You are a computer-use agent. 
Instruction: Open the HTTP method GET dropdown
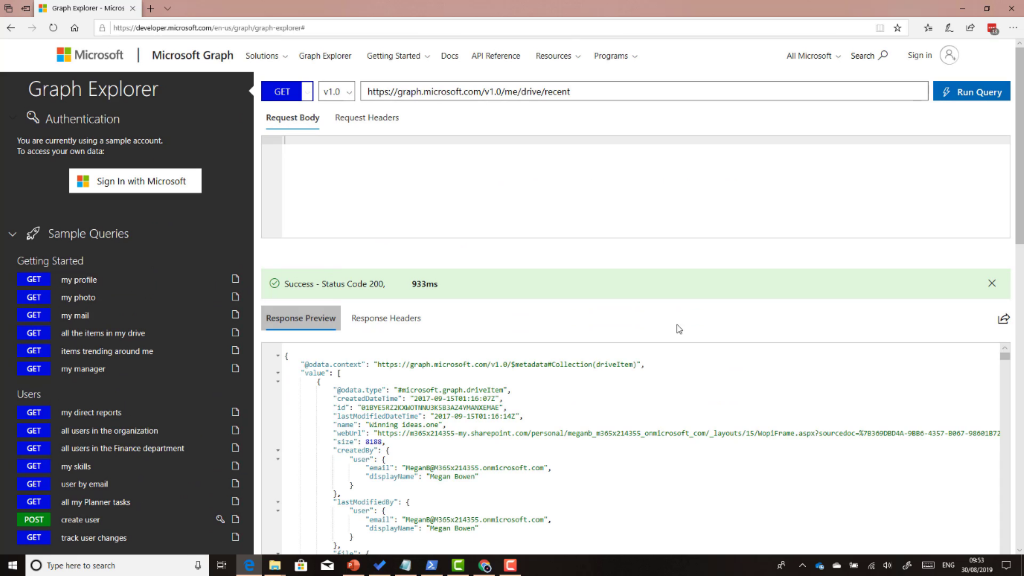coord(307,91)
